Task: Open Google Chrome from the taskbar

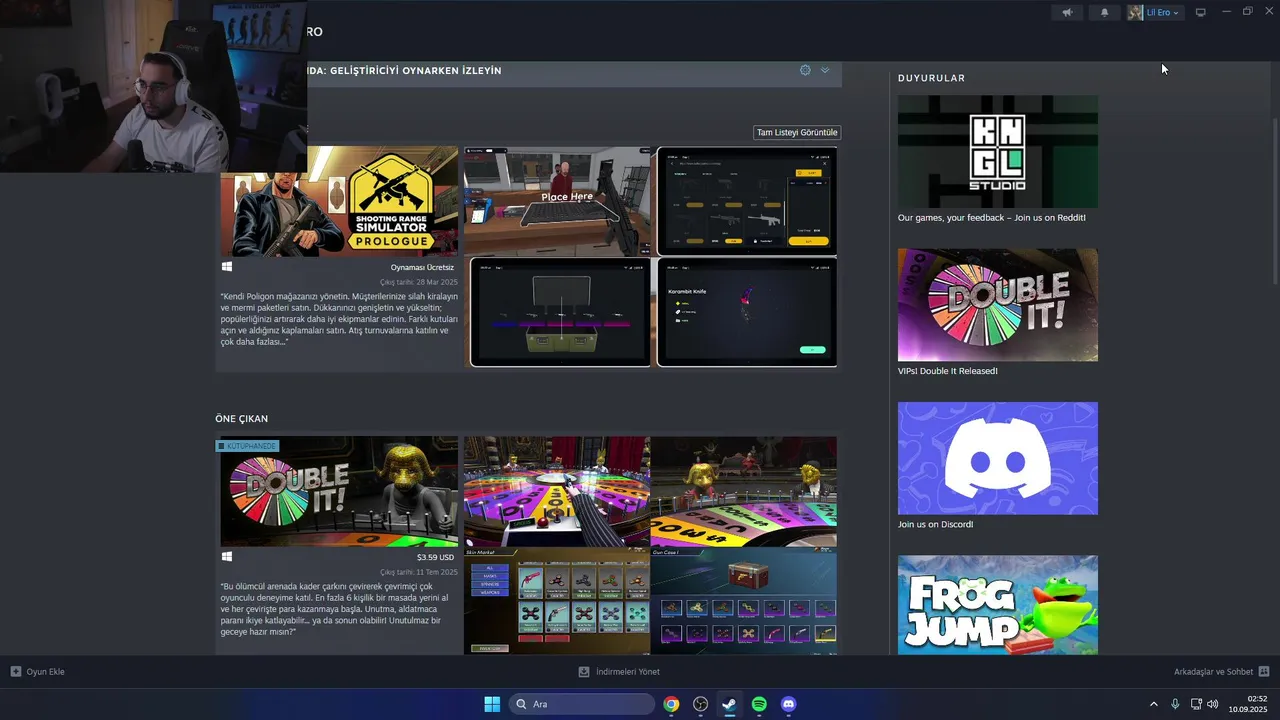Action: [x=671, y=704]
